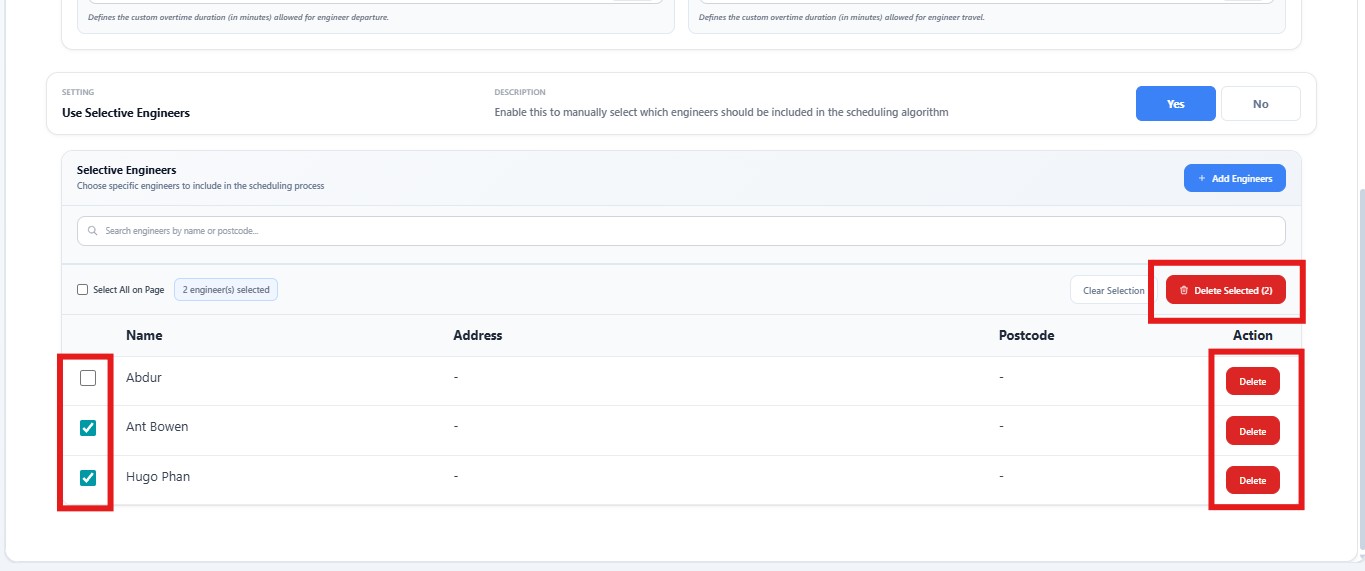Check the checkbox for Abdur

(88, 378)
